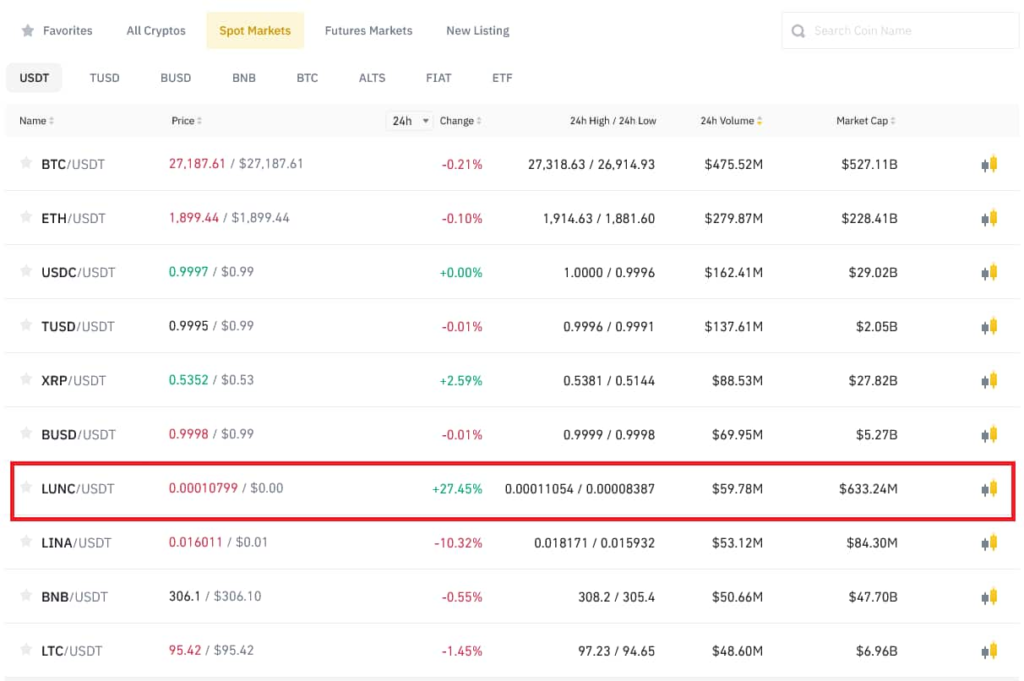Click LINA change value -10.32%
The height and width of the screenshot is (681, 1024).
pyautogui.click(x=458, y=543)
